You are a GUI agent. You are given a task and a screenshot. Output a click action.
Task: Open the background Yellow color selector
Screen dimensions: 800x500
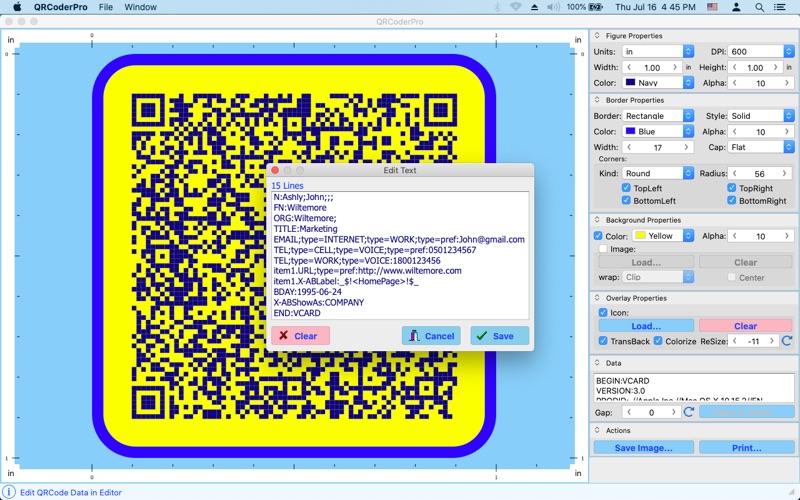663,236
